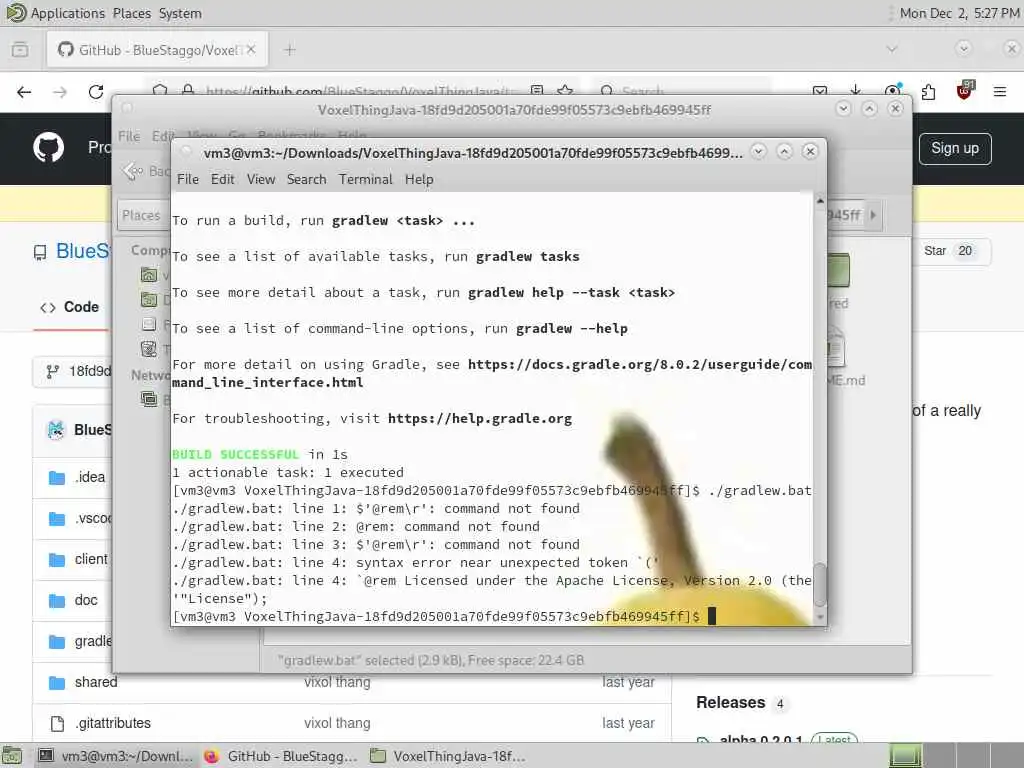This screenshot has height=768, width=1024.
Task: Click the uBlock Origin shield icon
Action: pyautogui.click(x=964, y=91)
